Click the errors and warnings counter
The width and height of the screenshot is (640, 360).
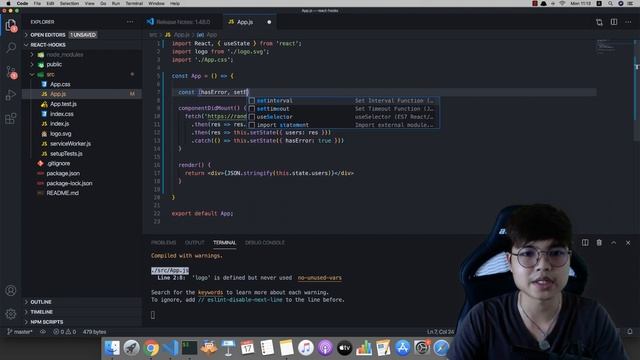coord(64,332)
